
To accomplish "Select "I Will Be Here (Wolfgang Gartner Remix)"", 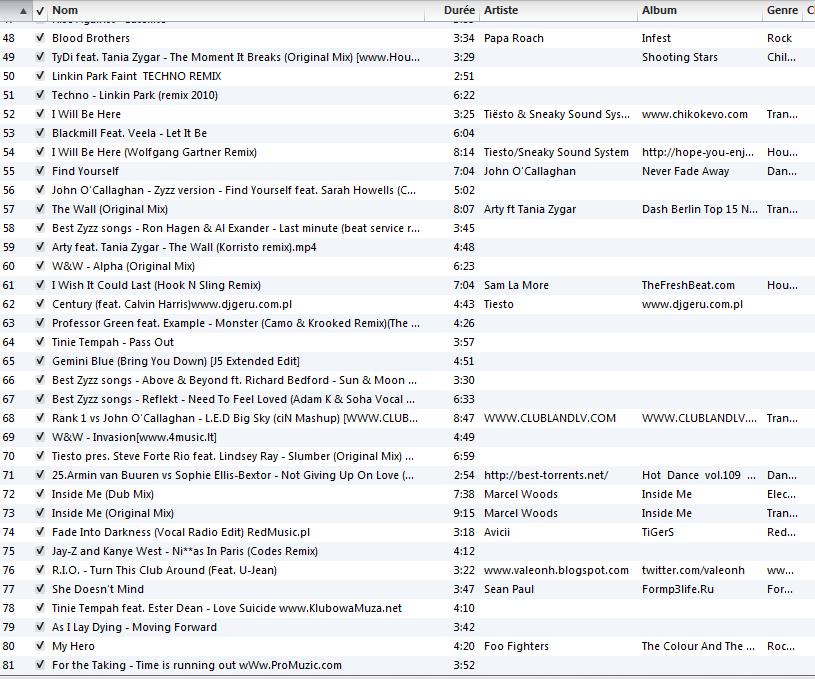I will point(154,152).
